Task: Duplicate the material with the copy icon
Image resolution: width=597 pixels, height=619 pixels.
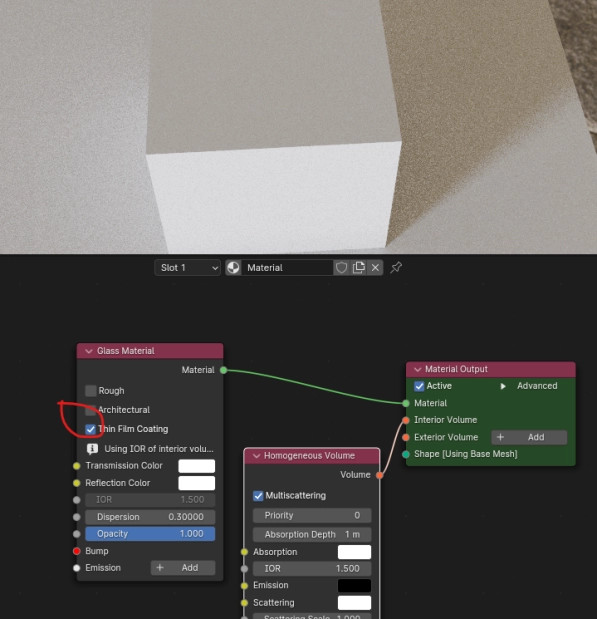Action: [x=358, y=268]
